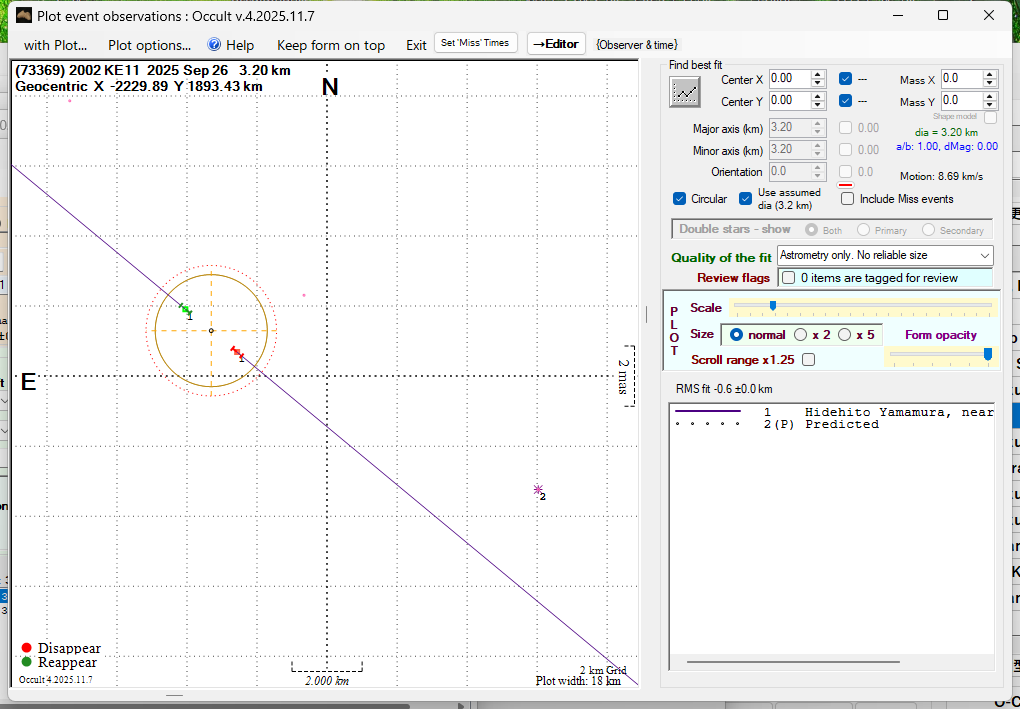The image size is (1020, 709).
Task: Click the Occult app icon in title bar
Action: (x=24, y=15)
